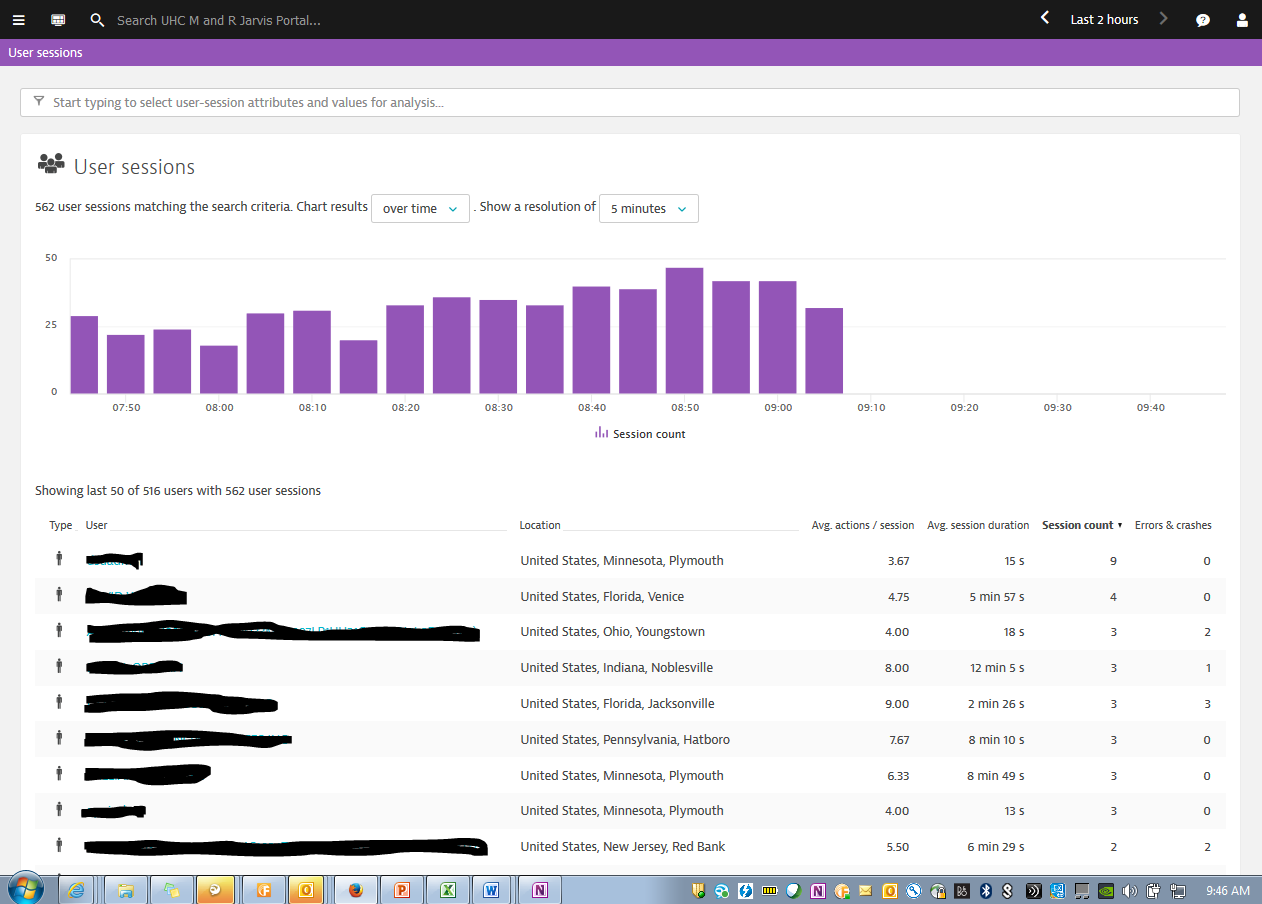Open the redacted user link in Youngstown row
This screenshot has height=904, width=1262.
282,632
